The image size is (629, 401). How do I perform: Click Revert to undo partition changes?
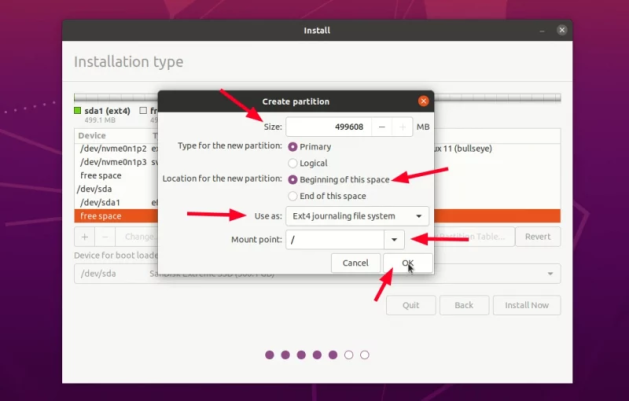click(x=538, y=237)
